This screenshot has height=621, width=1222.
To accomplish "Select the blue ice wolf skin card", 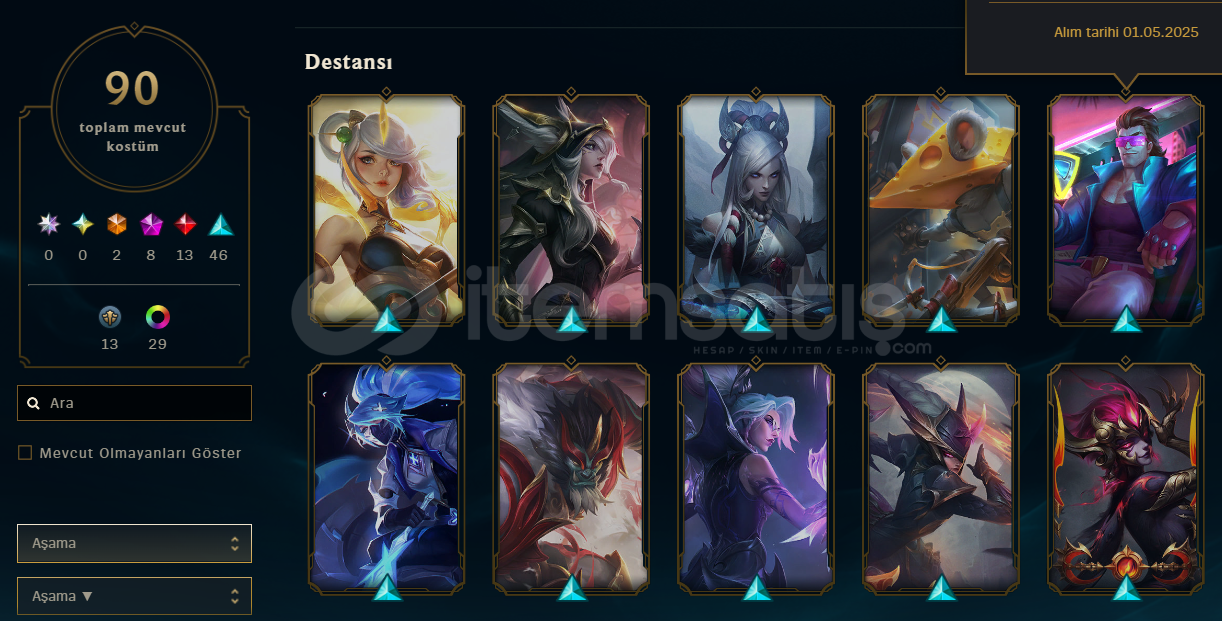I will click(x=386, y=478).
